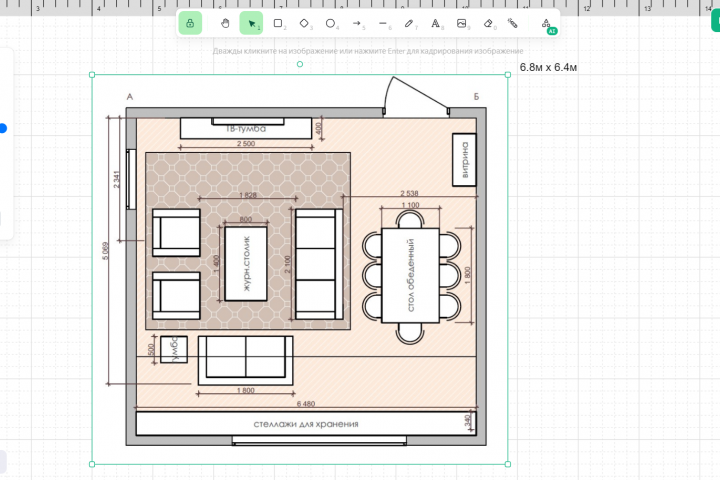Select the Text tool
Viewport: 720px width, 480px height.
(435, 23)
